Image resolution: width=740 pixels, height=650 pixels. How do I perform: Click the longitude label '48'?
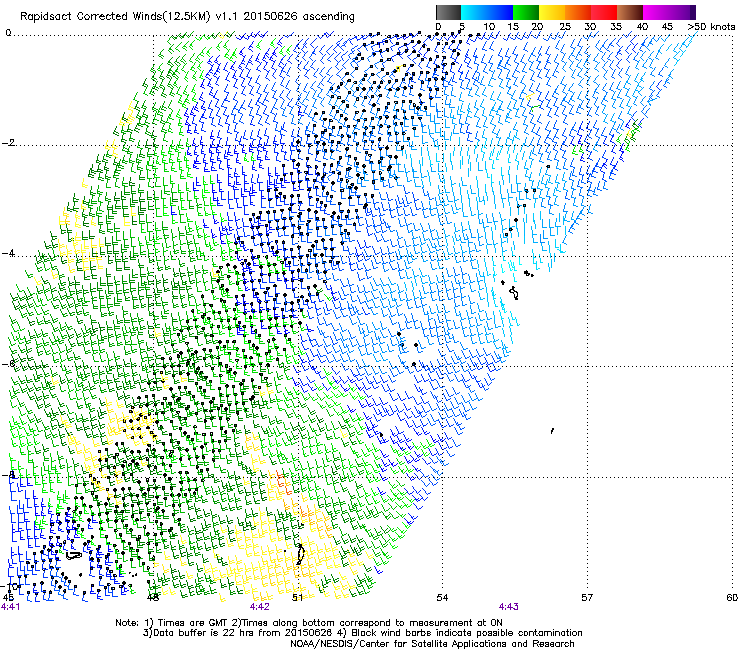tap(152, 598)
